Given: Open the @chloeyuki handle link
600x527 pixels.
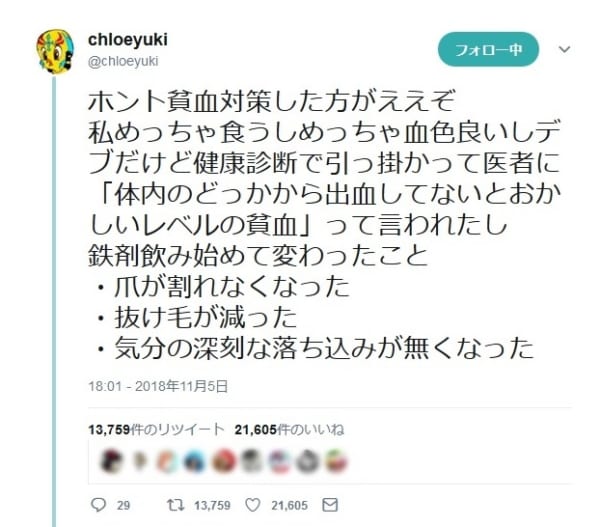Looking at the screenshot, I should [x=123, y=61].
